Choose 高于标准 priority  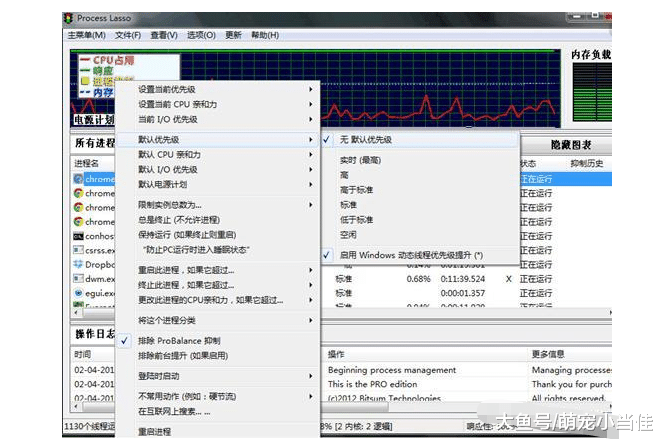click(419, 190)
